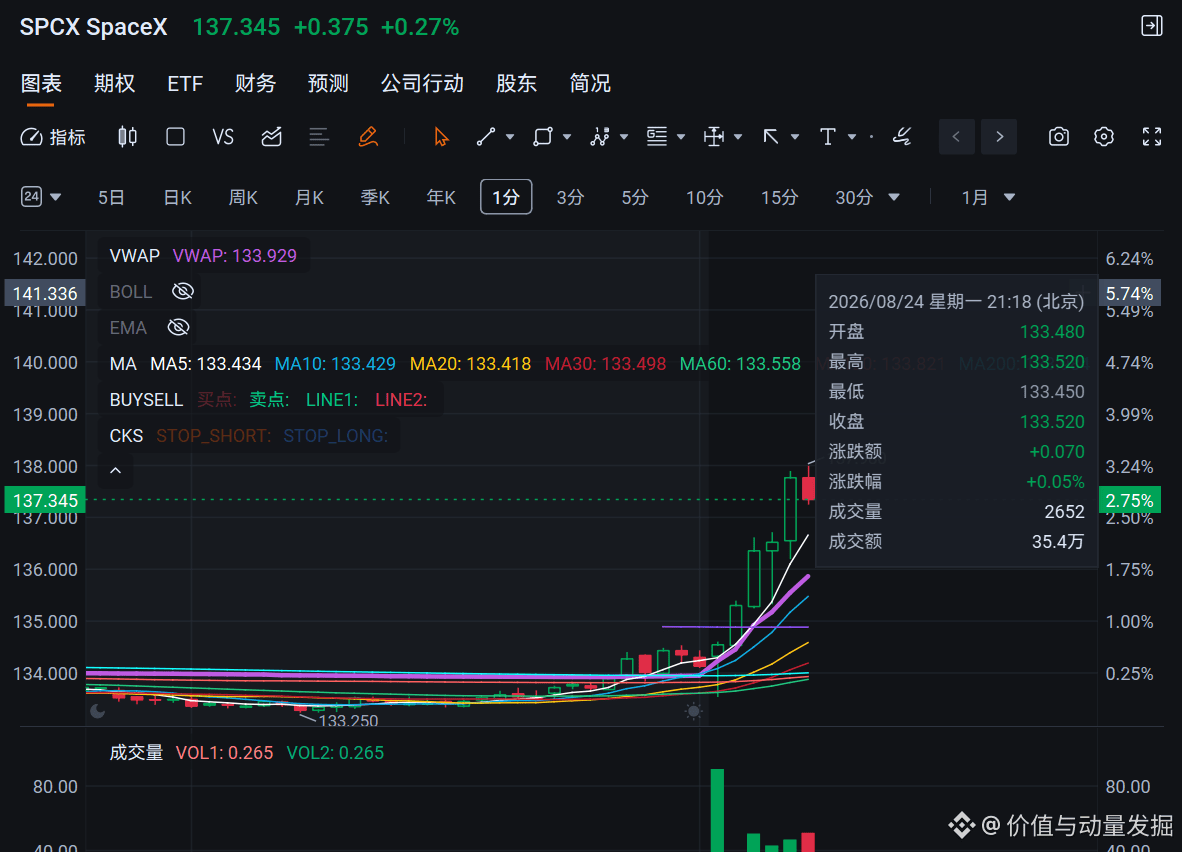Open dropdown next to arrow tool
This screenshot has height=852, width=1182.
tap(795, 137)
